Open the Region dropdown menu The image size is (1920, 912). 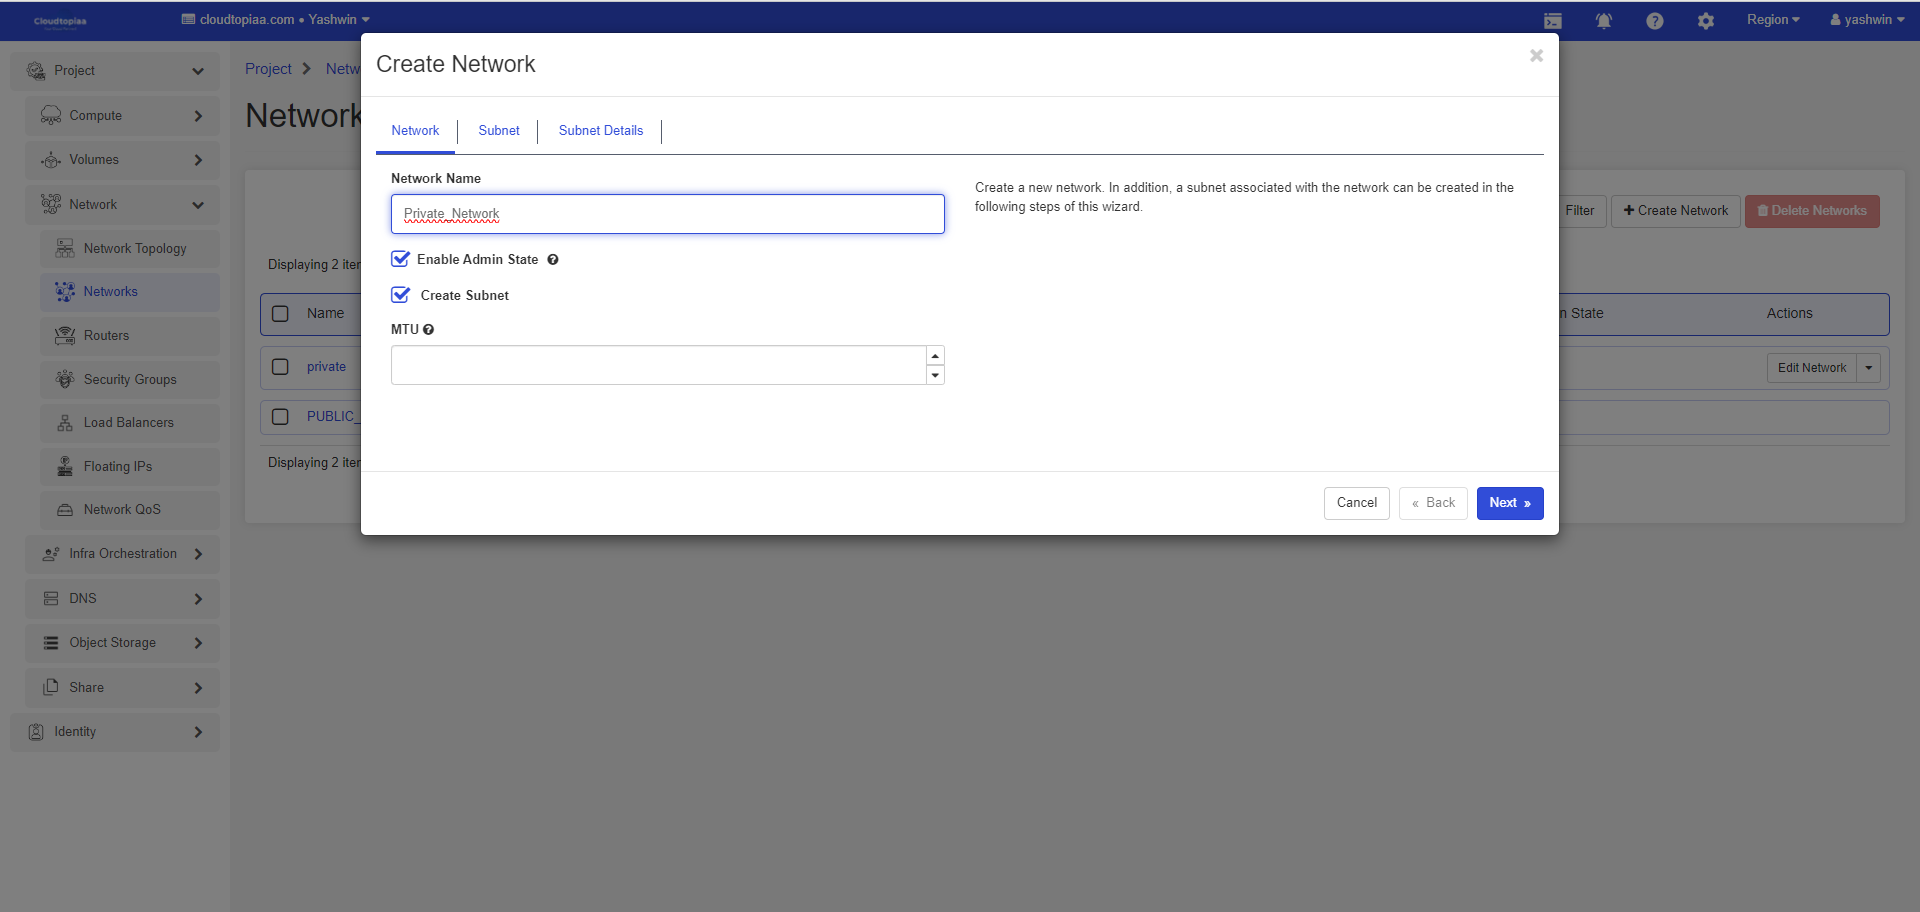(1772, 20)
